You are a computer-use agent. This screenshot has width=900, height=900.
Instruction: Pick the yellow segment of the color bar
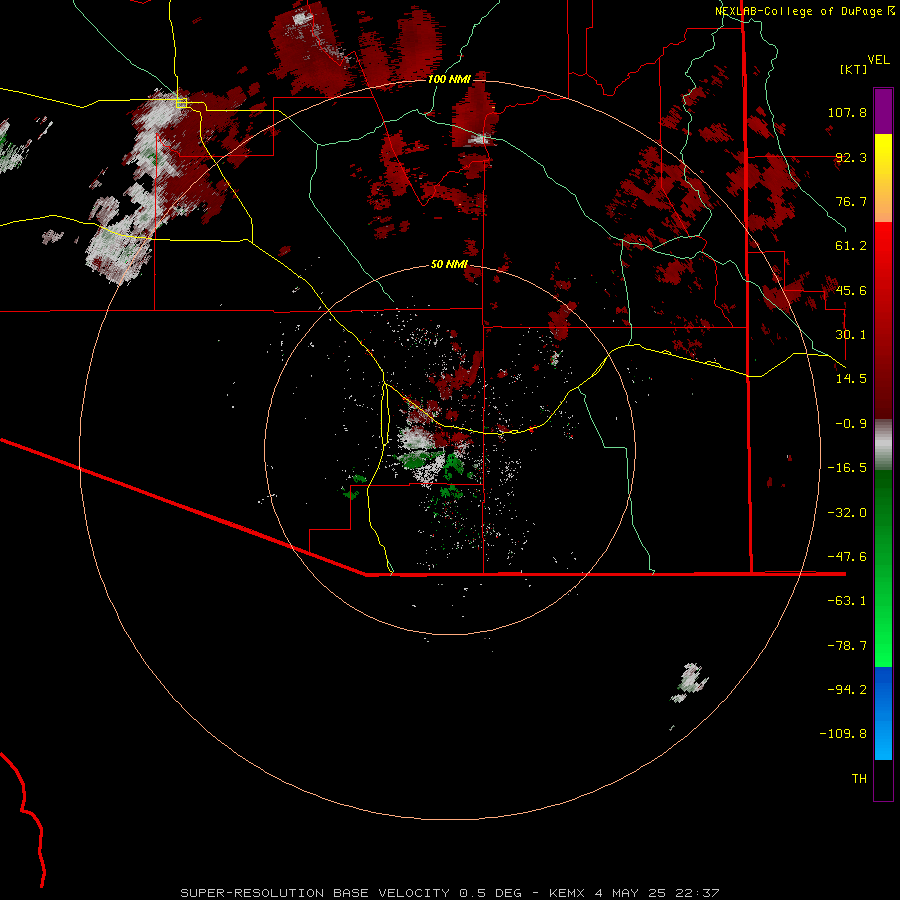(883, 178)
